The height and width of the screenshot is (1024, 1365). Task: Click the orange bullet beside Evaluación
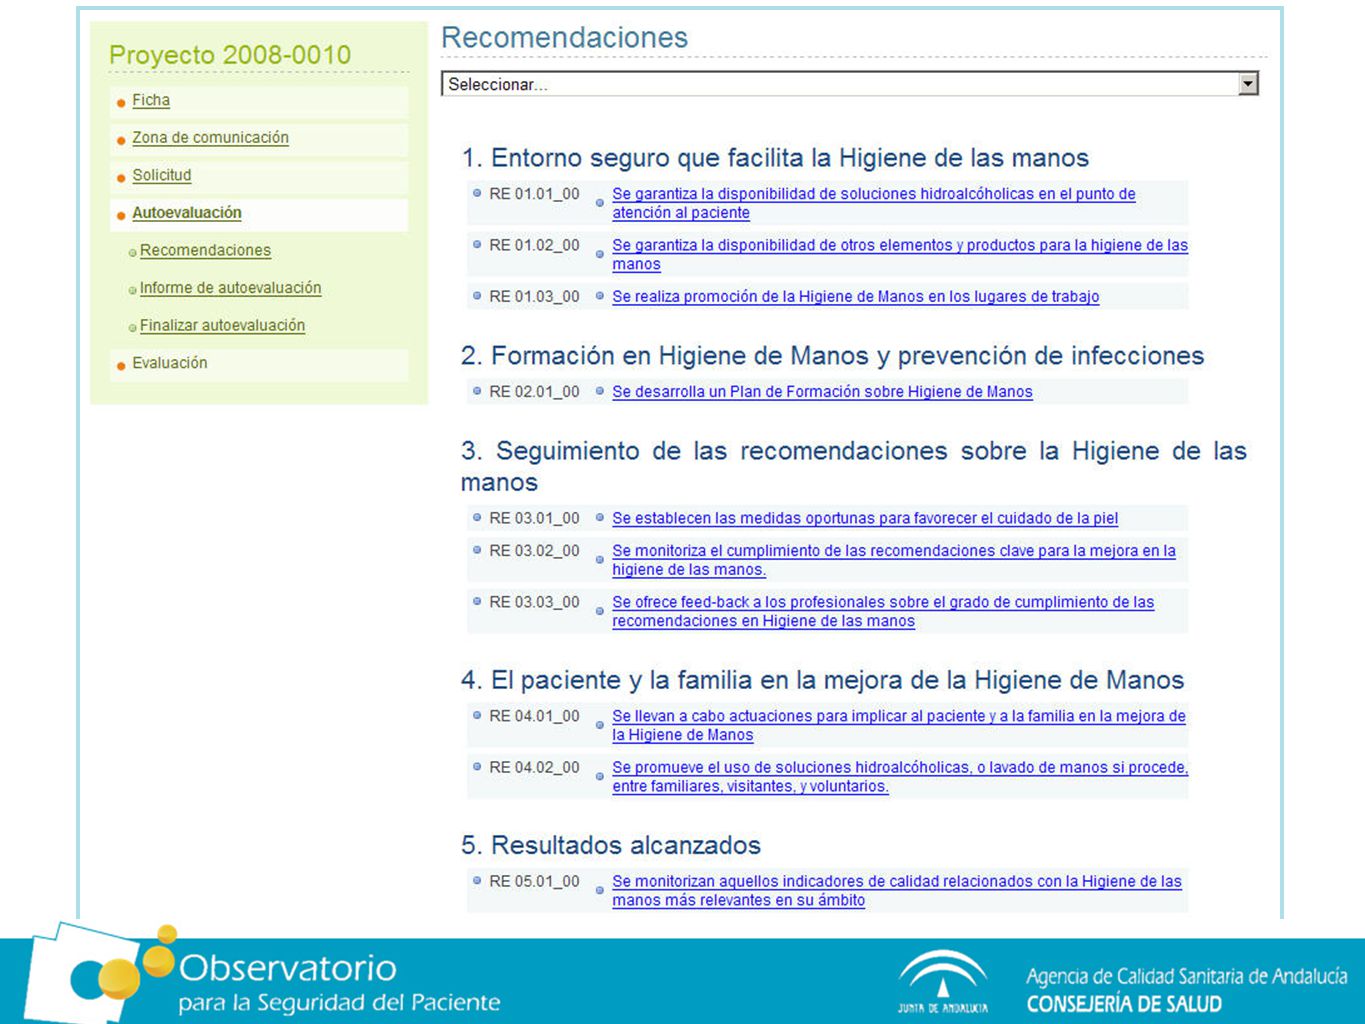click(x=121, y=365)
